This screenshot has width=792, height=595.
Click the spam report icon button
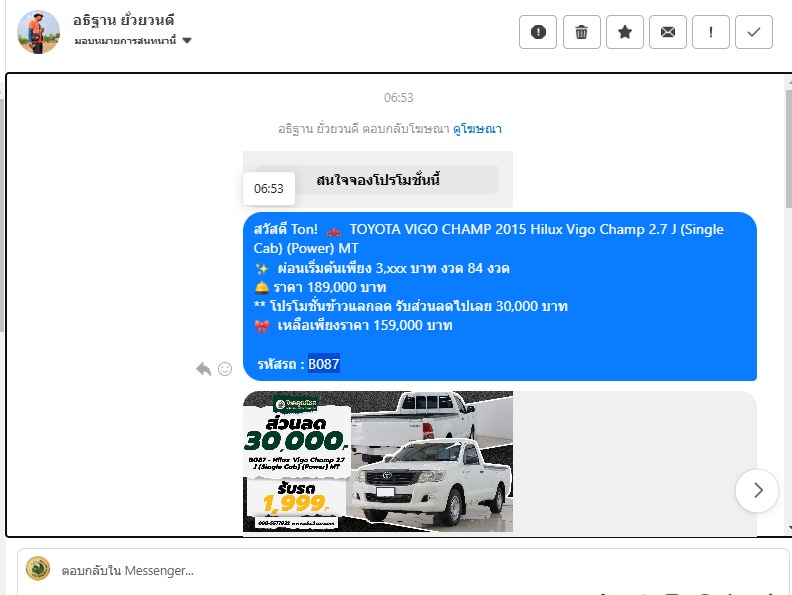[538, 32]
